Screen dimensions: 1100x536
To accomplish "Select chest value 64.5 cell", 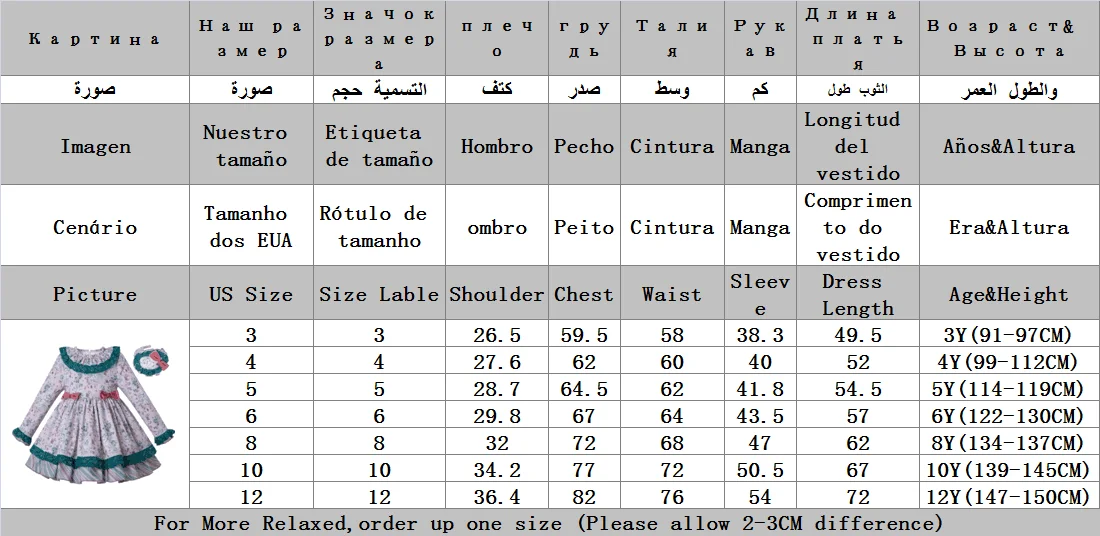I will coord(584,389).
